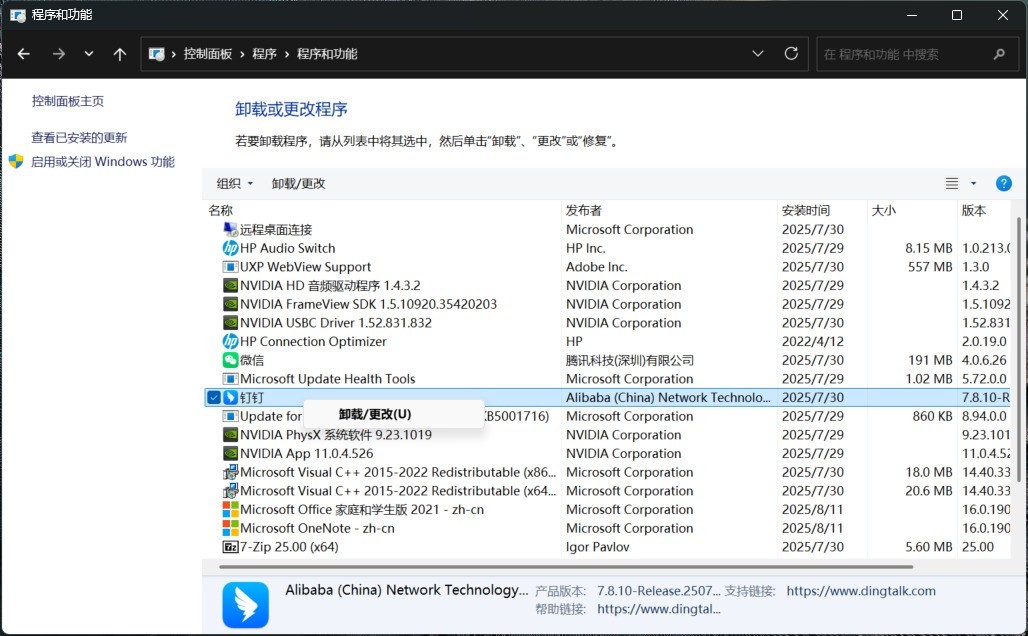Image resolution: width=1028 pixels, height=636 pixels.
Task: Click the 在 程序和功能 中搜索 search box
Action: pos(900,54)
